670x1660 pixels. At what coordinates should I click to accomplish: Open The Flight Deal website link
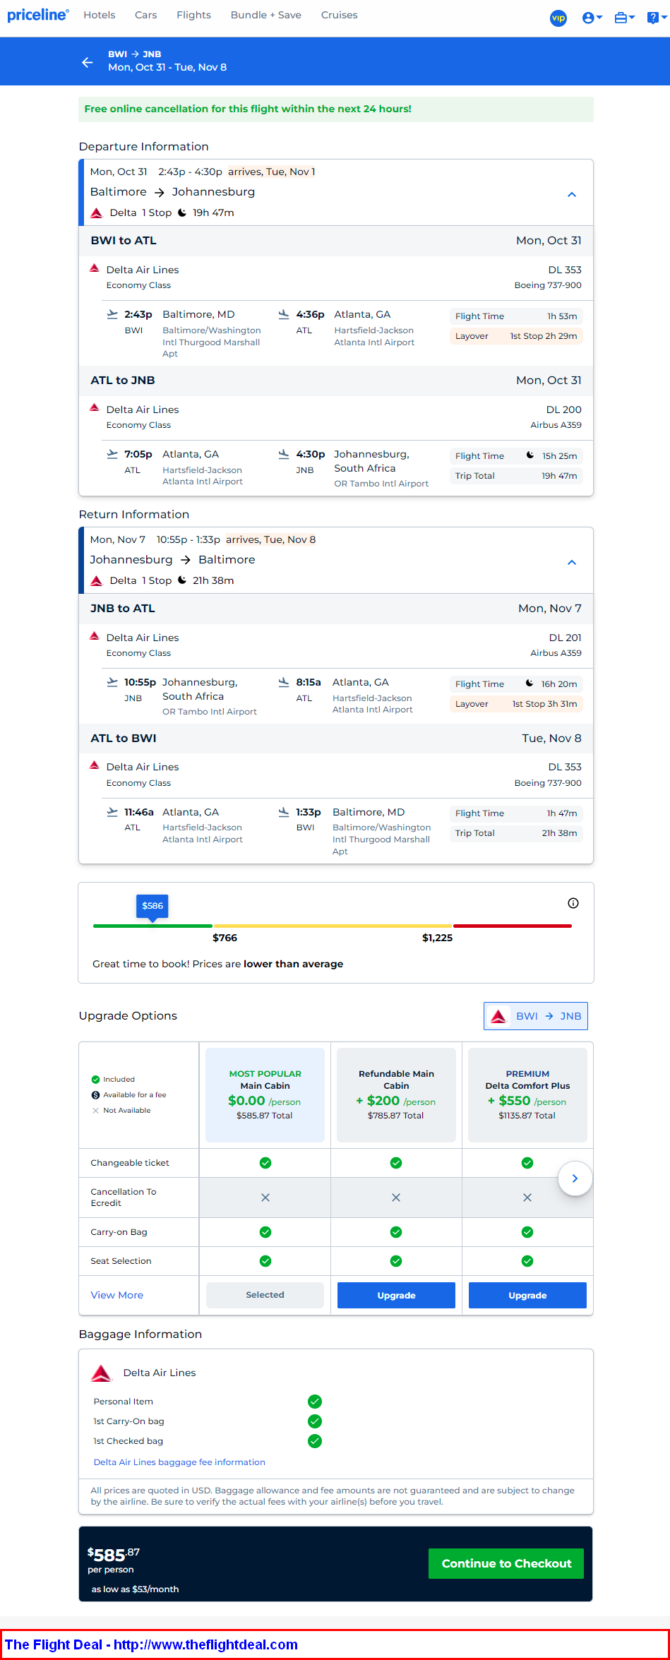(x=151, y=1644)
